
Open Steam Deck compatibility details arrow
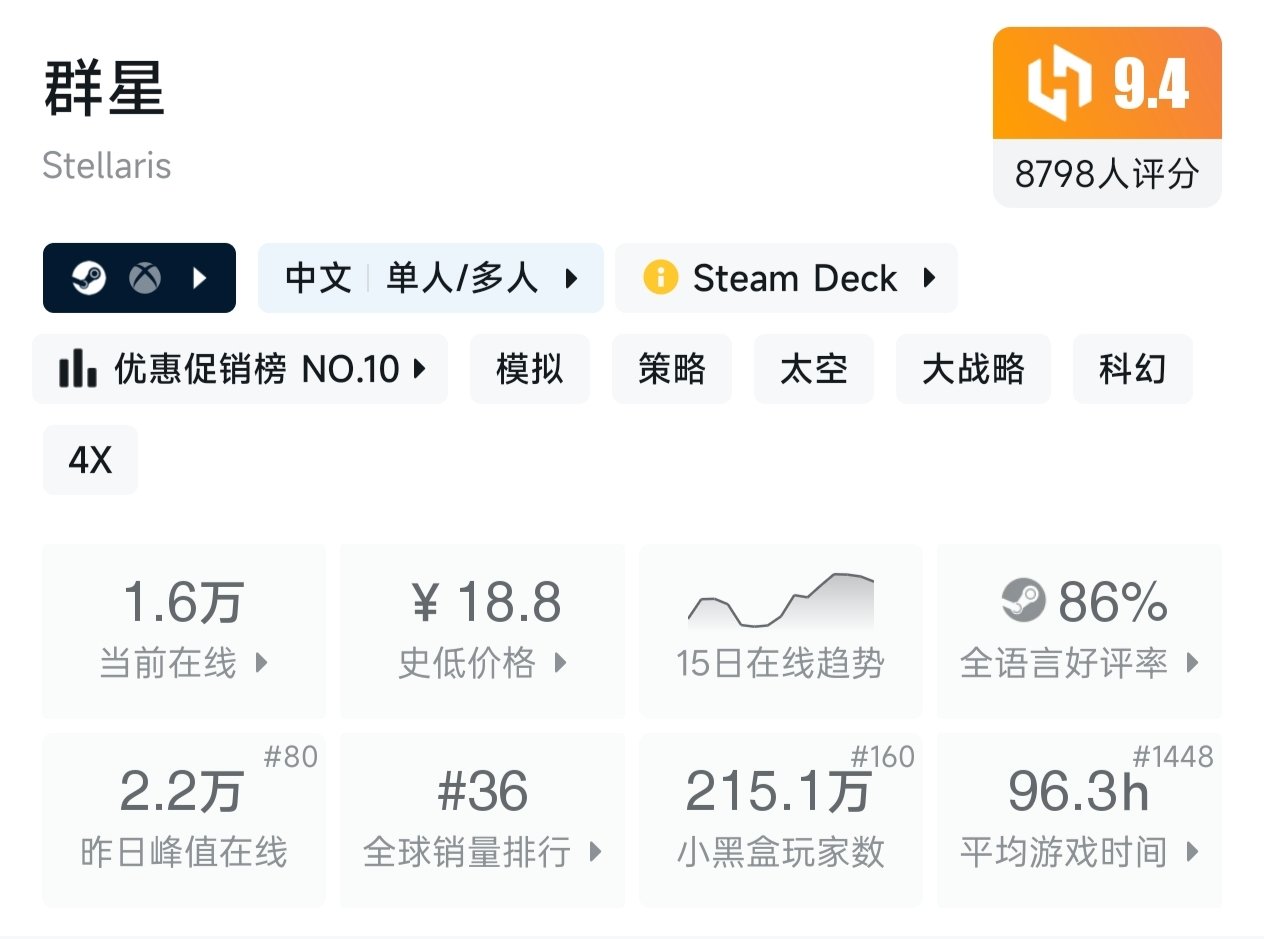pos(929,278)
